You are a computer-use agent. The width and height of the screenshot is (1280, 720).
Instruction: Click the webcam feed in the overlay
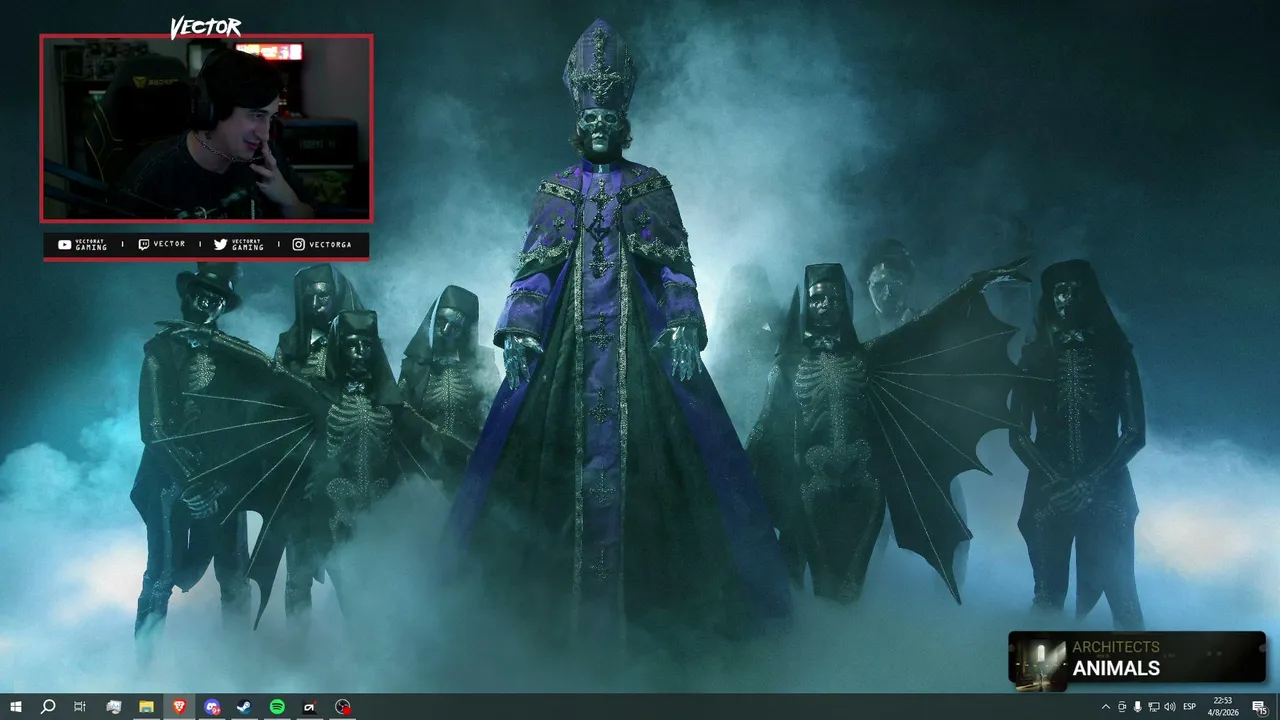tap(206, 128)
